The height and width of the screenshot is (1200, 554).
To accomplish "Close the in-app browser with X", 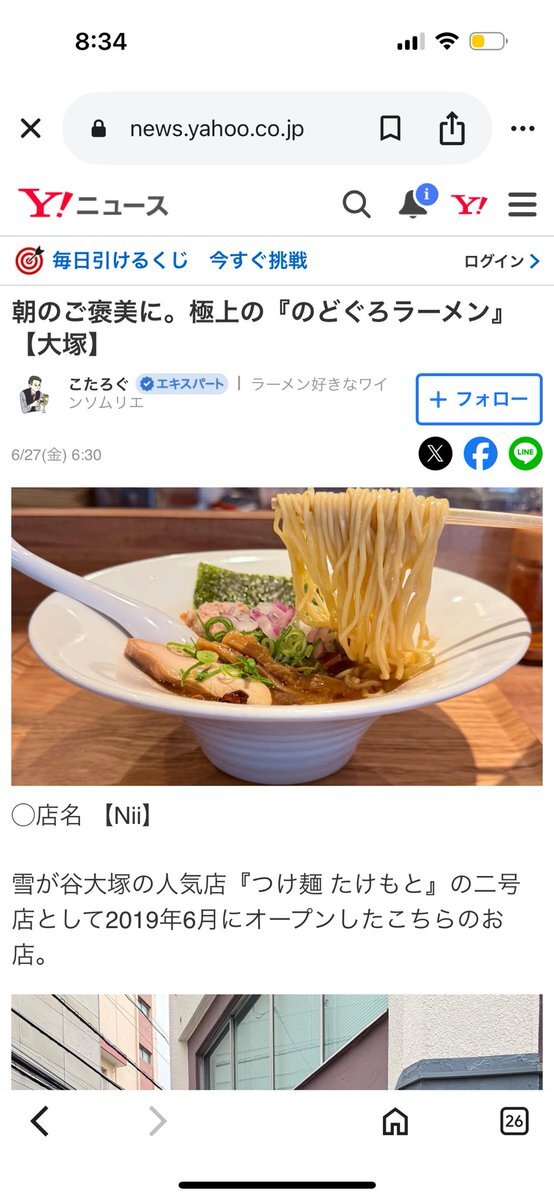I will tap(31, 128).
